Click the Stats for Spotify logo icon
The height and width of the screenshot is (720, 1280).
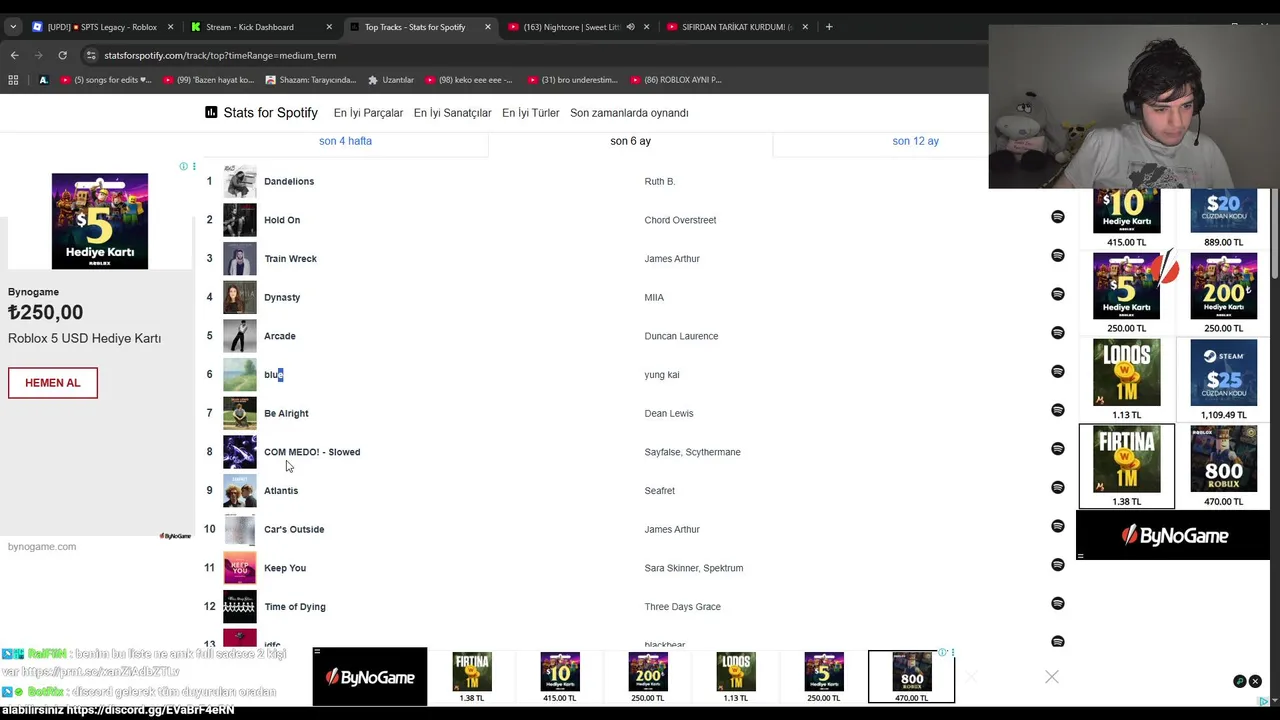[211, 113]
